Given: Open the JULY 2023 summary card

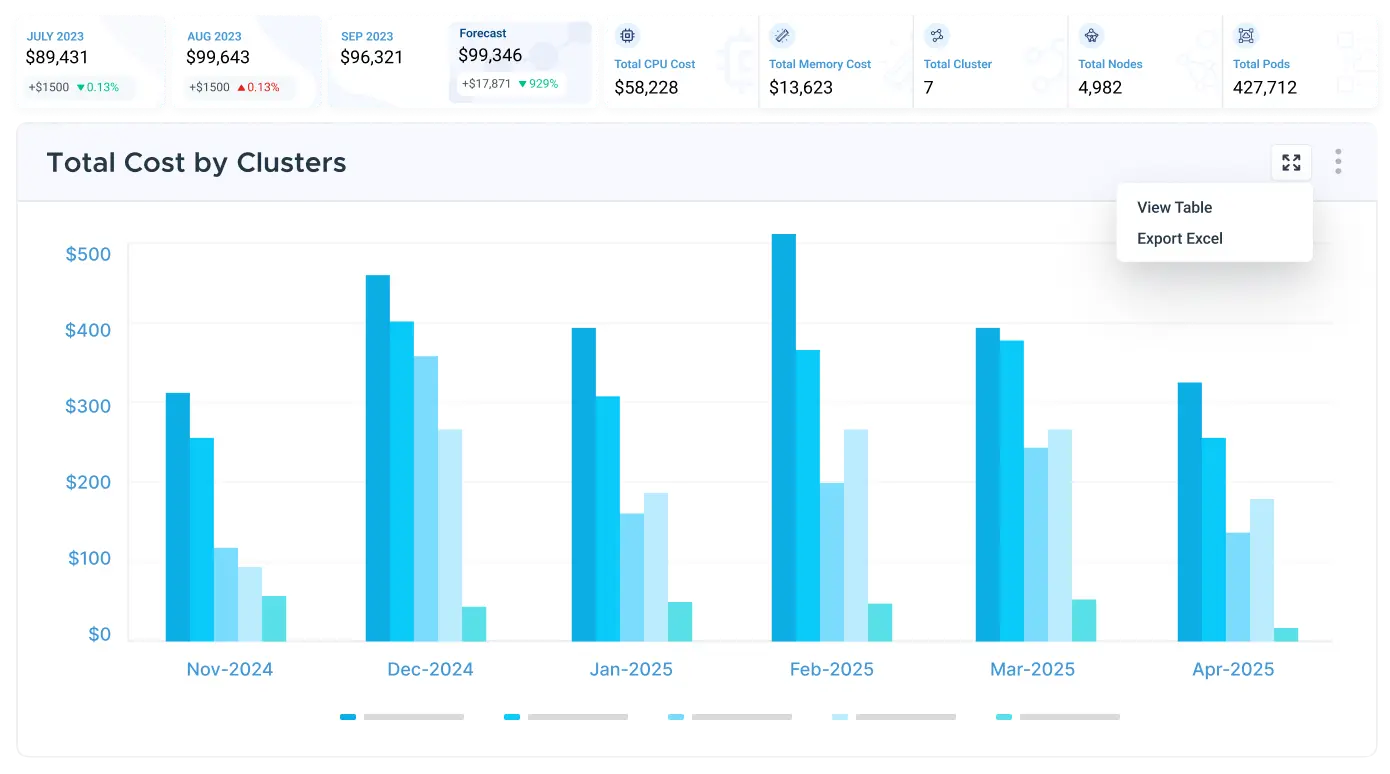Looking at the screenshot, I should [x=90, y=60].
